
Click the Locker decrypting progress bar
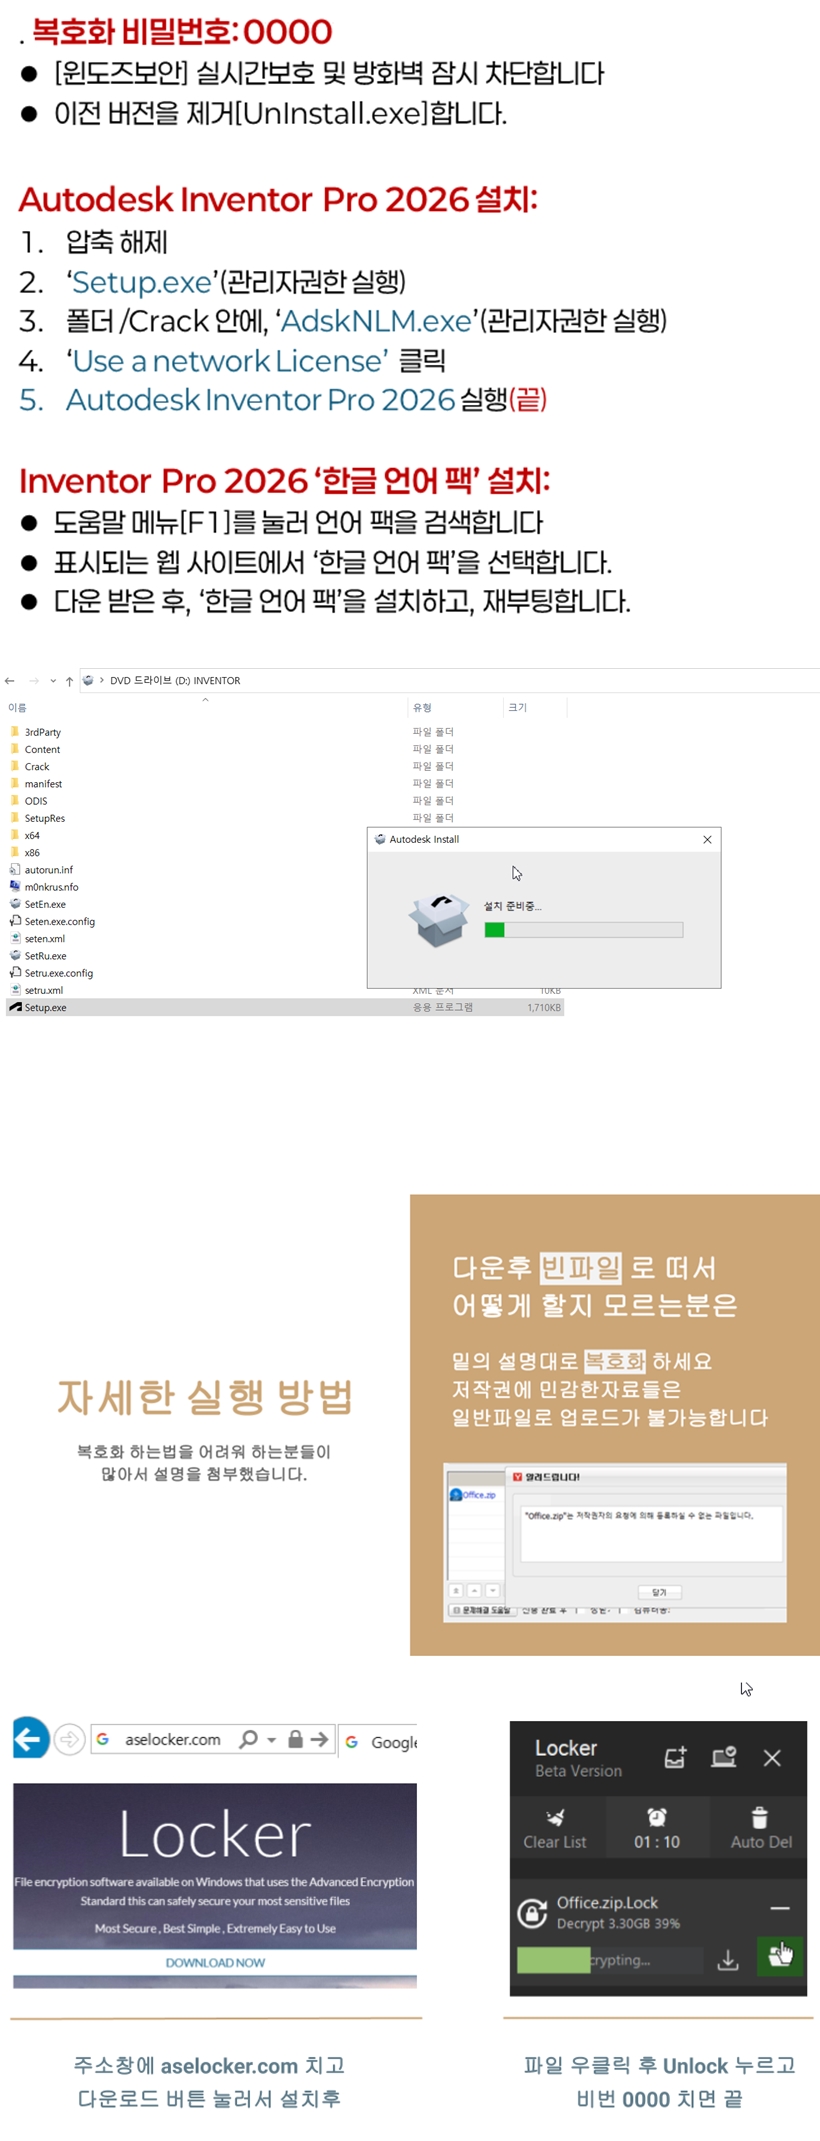pos(610,1960)
